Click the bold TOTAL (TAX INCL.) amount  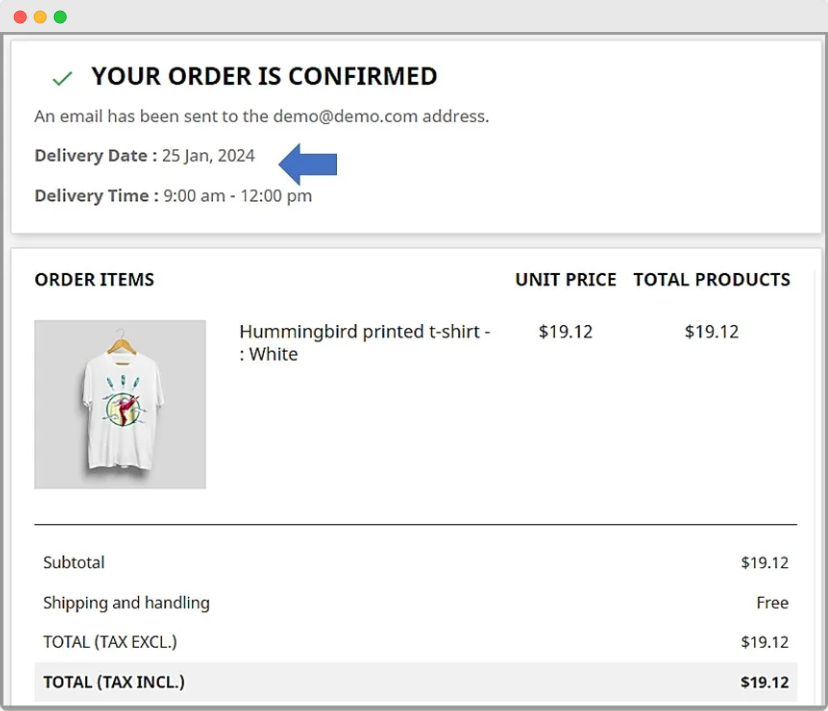click(765, 682)
